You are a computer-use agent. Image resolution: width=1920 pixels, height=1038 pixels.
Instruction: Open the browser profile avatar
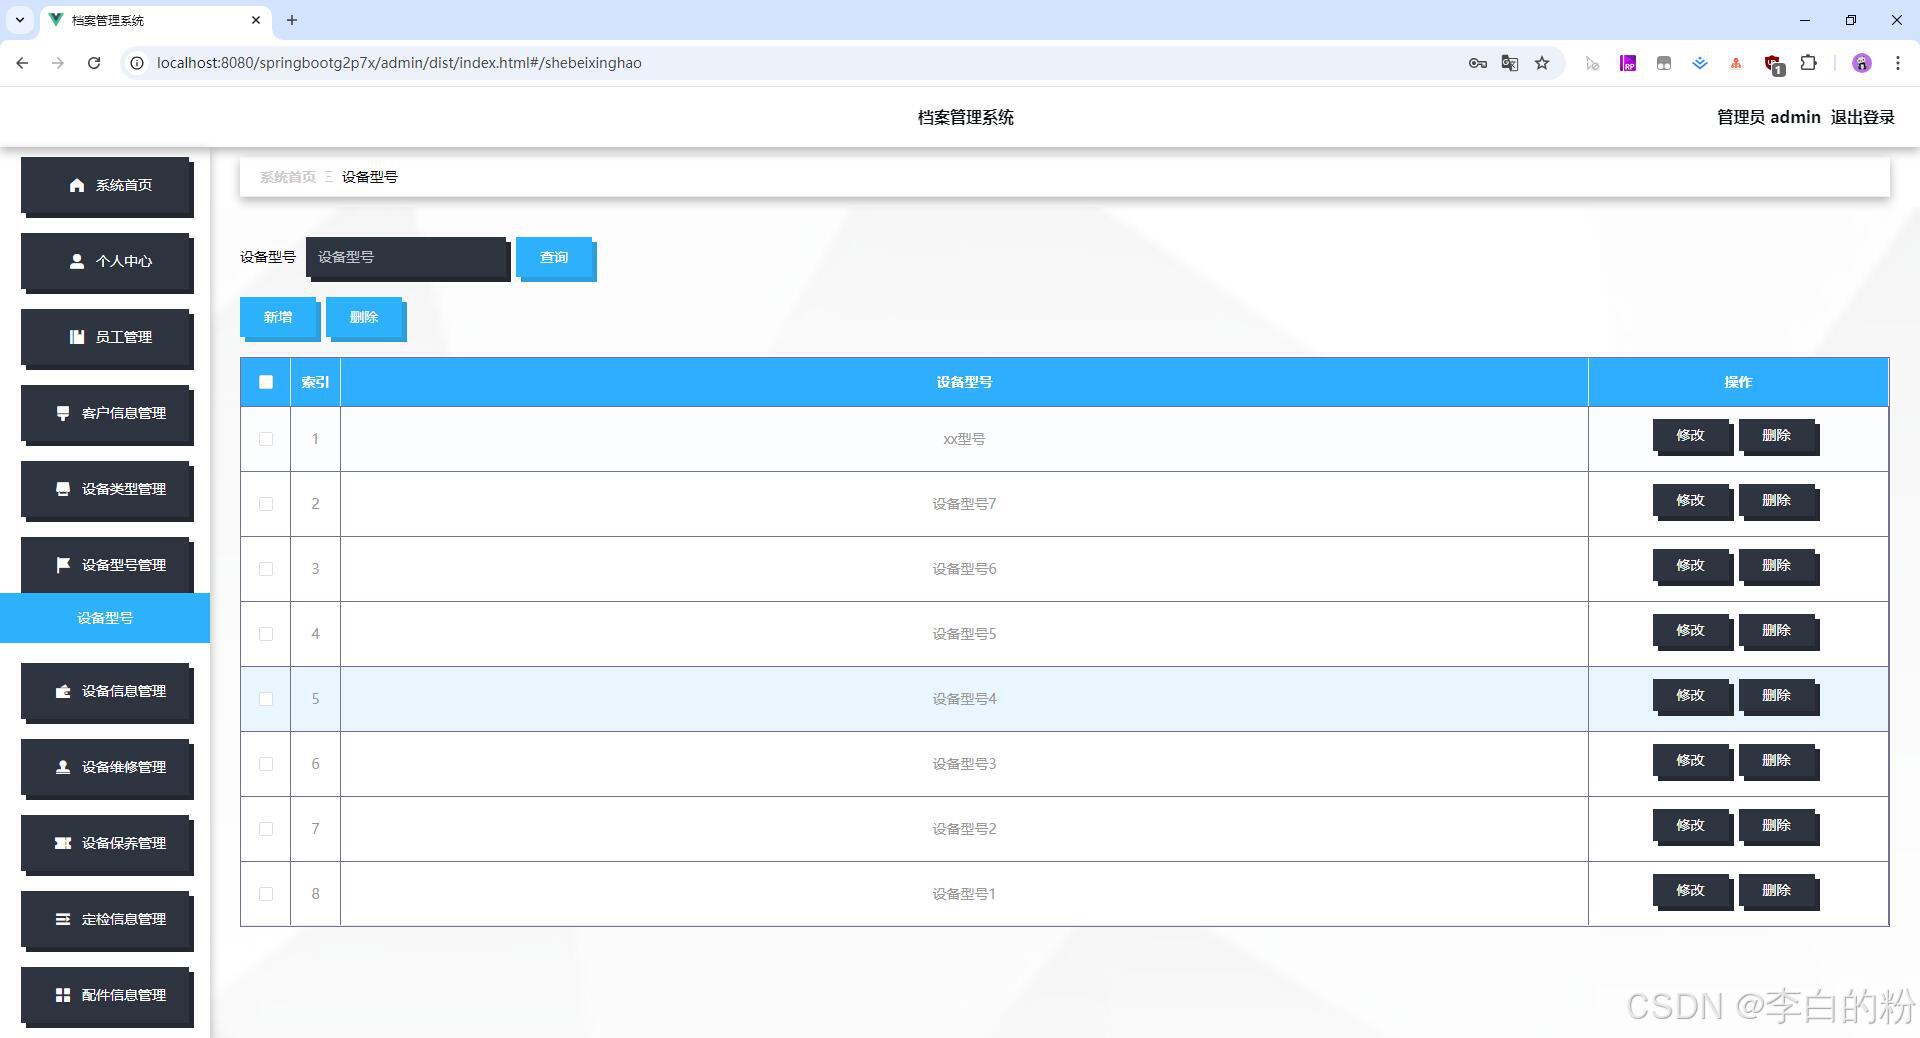tap(1862, 63)
